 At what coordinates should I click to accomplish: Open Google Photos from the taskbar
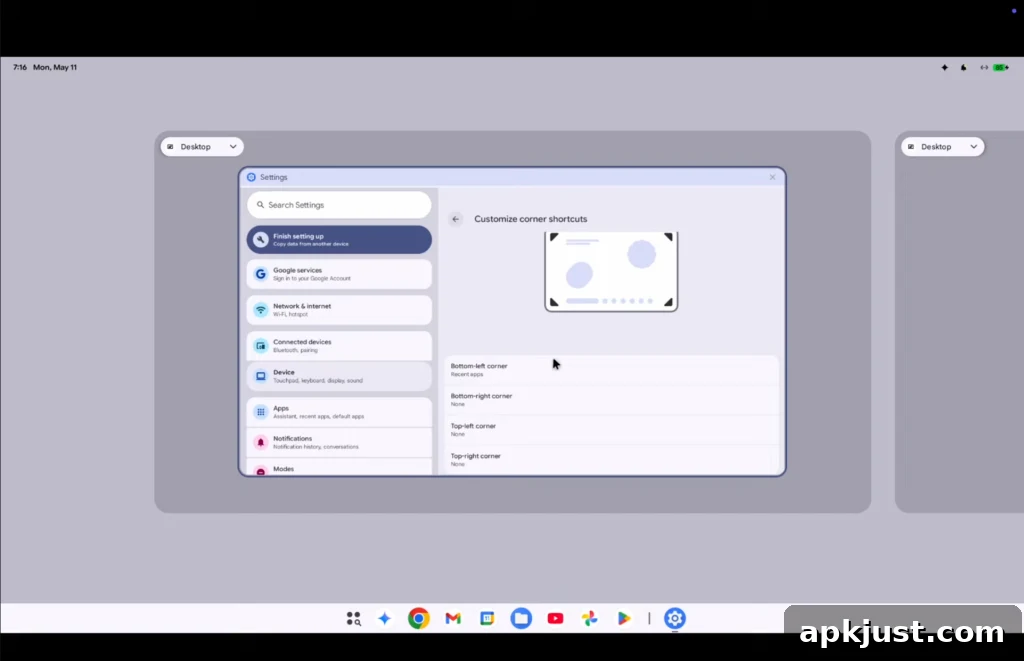(x=590, y=619)
